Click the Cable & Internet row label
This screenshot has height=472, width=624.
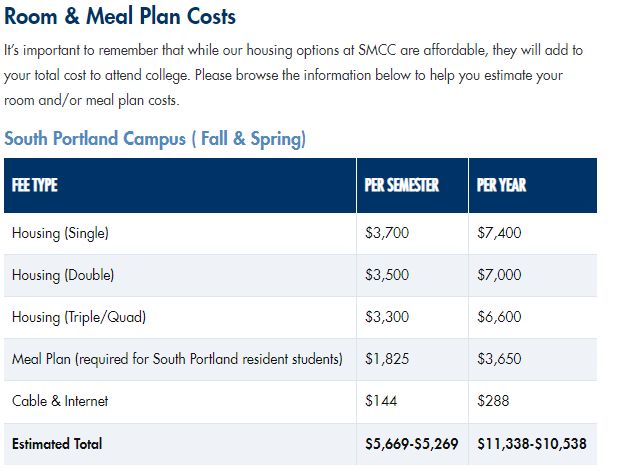coord(60,401)
